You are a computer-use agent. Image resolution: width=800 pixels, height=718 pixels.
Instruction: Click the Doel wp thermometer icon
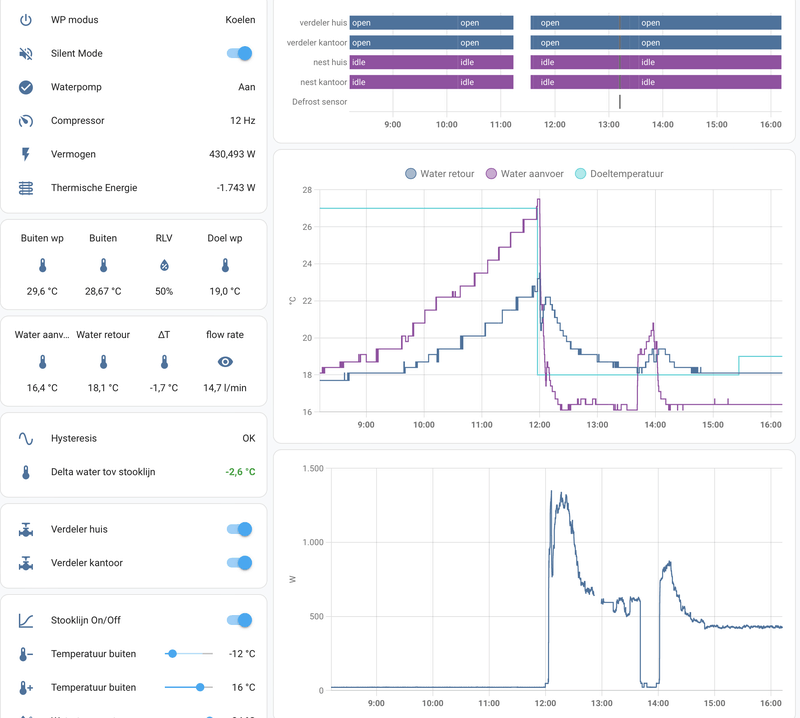(x=225, y=265)
